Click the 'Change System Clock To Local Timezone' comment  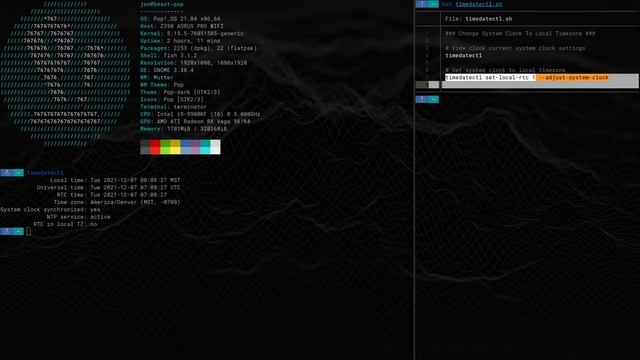tap(520, 33)
